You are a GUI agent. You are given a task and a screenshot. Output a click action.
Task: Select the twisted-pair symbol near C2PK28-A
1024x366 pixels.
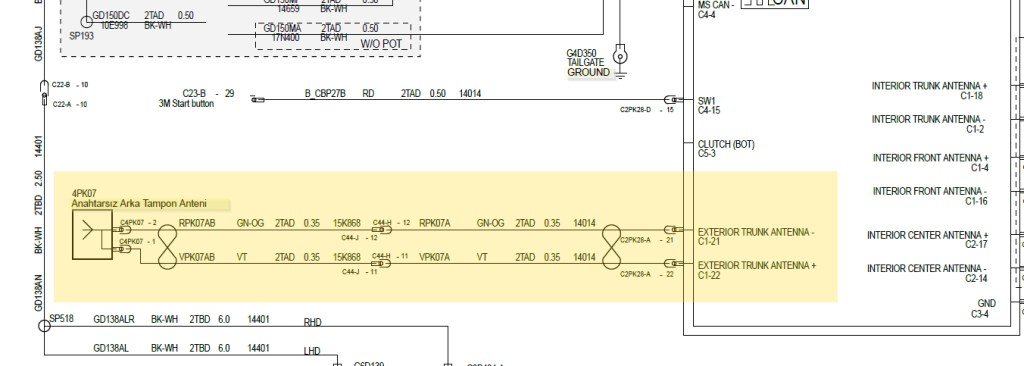point(611,247)
